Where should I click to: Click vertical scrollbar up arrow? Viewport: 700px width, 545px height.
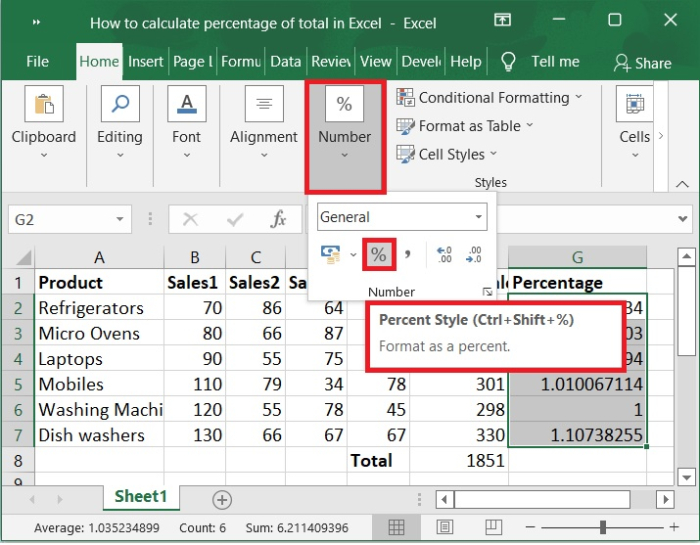(686, 257)
